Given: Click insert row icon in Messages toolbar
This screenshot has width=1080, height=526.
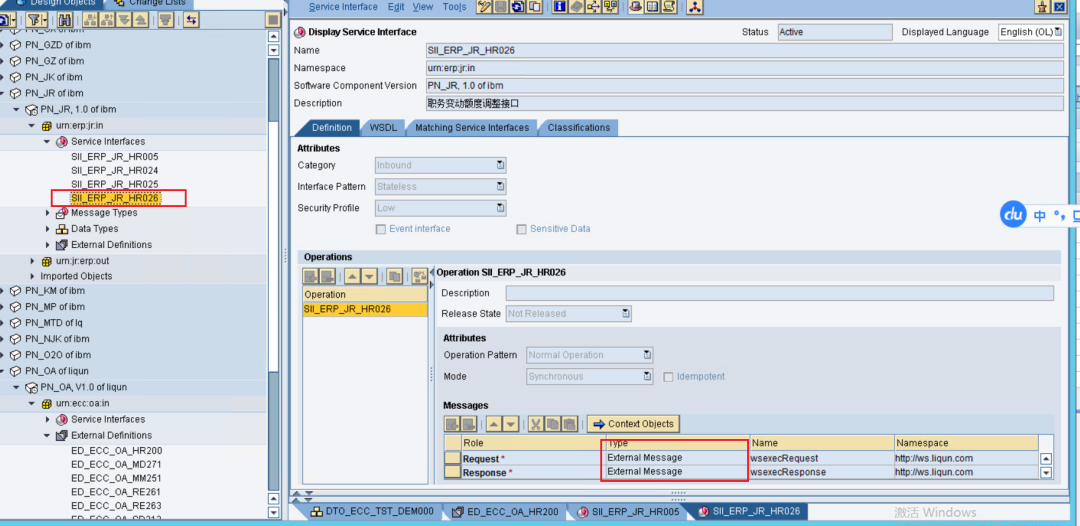Looking at the screenshot, I should 451,423.
